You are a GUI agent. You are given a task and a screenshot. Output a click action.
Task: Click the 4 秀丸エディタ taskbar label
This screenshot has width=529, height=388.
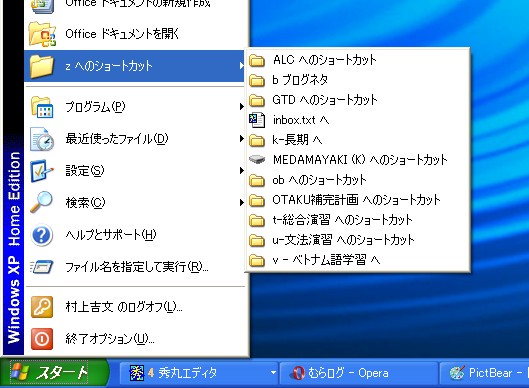click(x=183, y=373)
